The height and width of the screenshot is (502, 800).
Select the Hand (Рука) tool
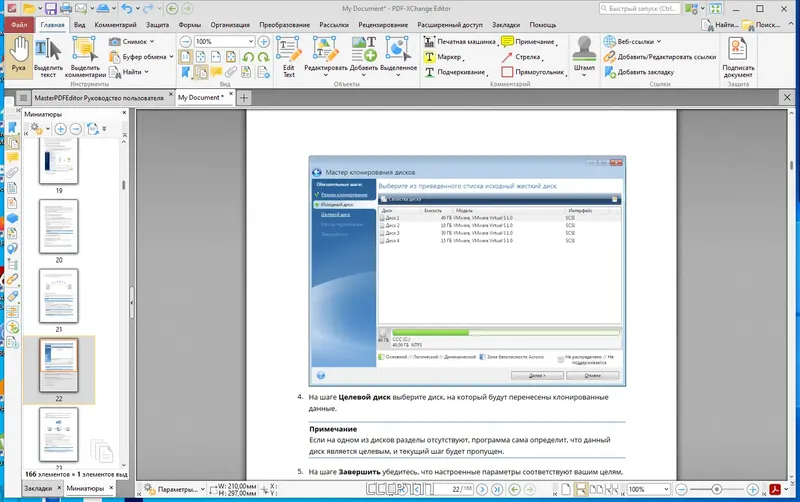(x=19, y=56)
